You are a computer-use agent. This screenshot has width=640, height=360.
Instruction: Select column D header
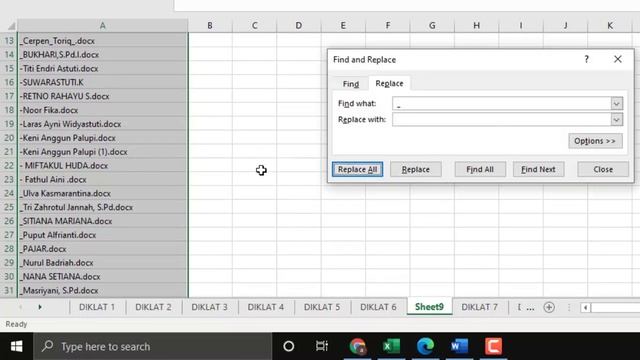(299, 25)
